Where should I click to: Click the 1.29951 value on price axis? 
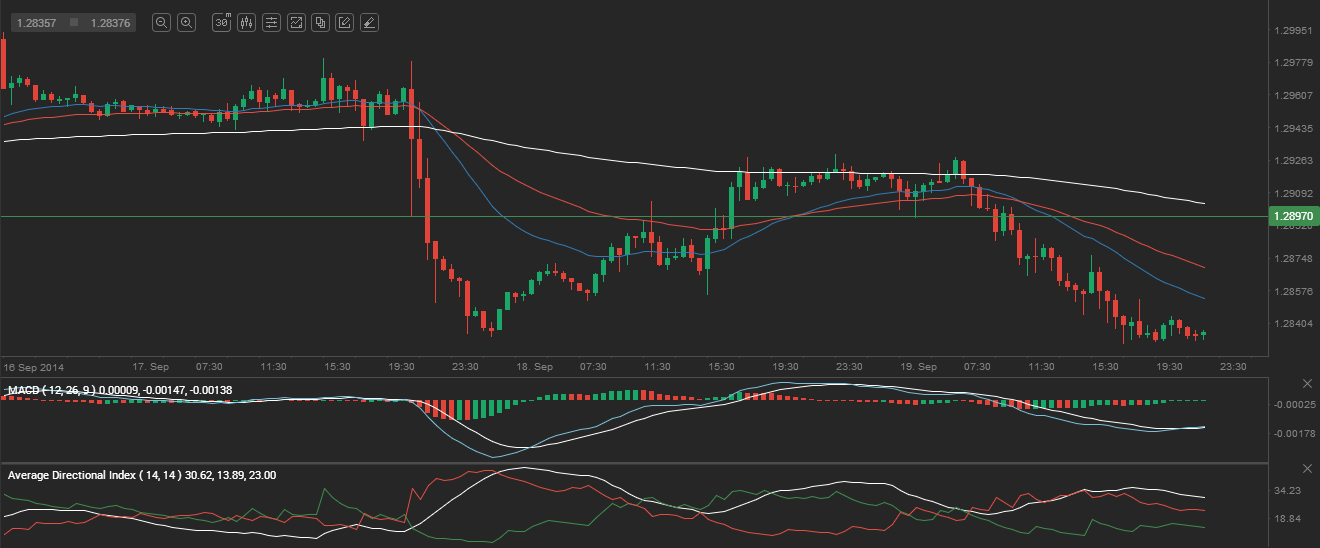pyautogui.click(x=1293, y=30)
